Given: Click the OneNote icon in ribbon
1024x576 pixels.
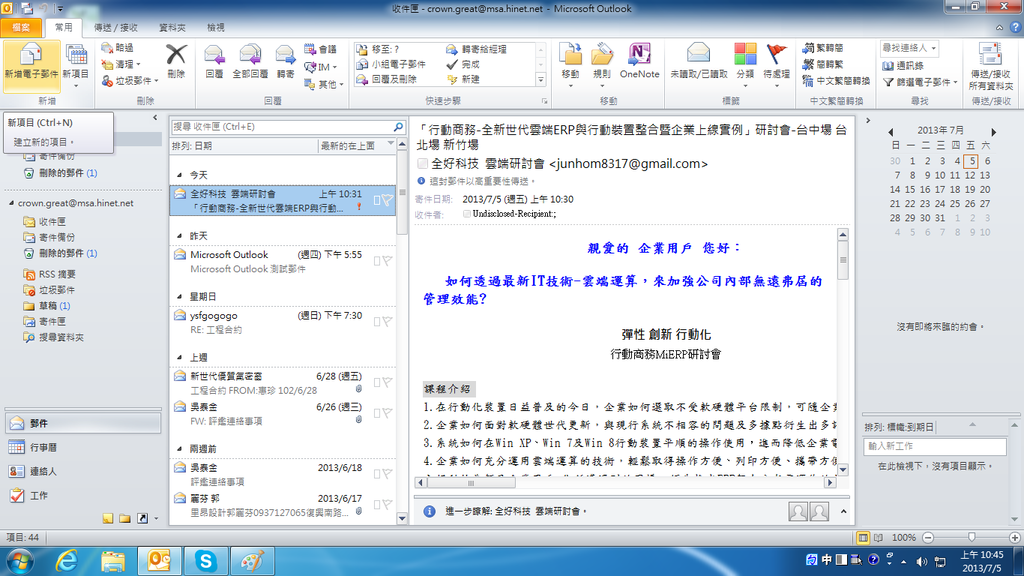Looking at the screenshot, I should coord(639,54).
